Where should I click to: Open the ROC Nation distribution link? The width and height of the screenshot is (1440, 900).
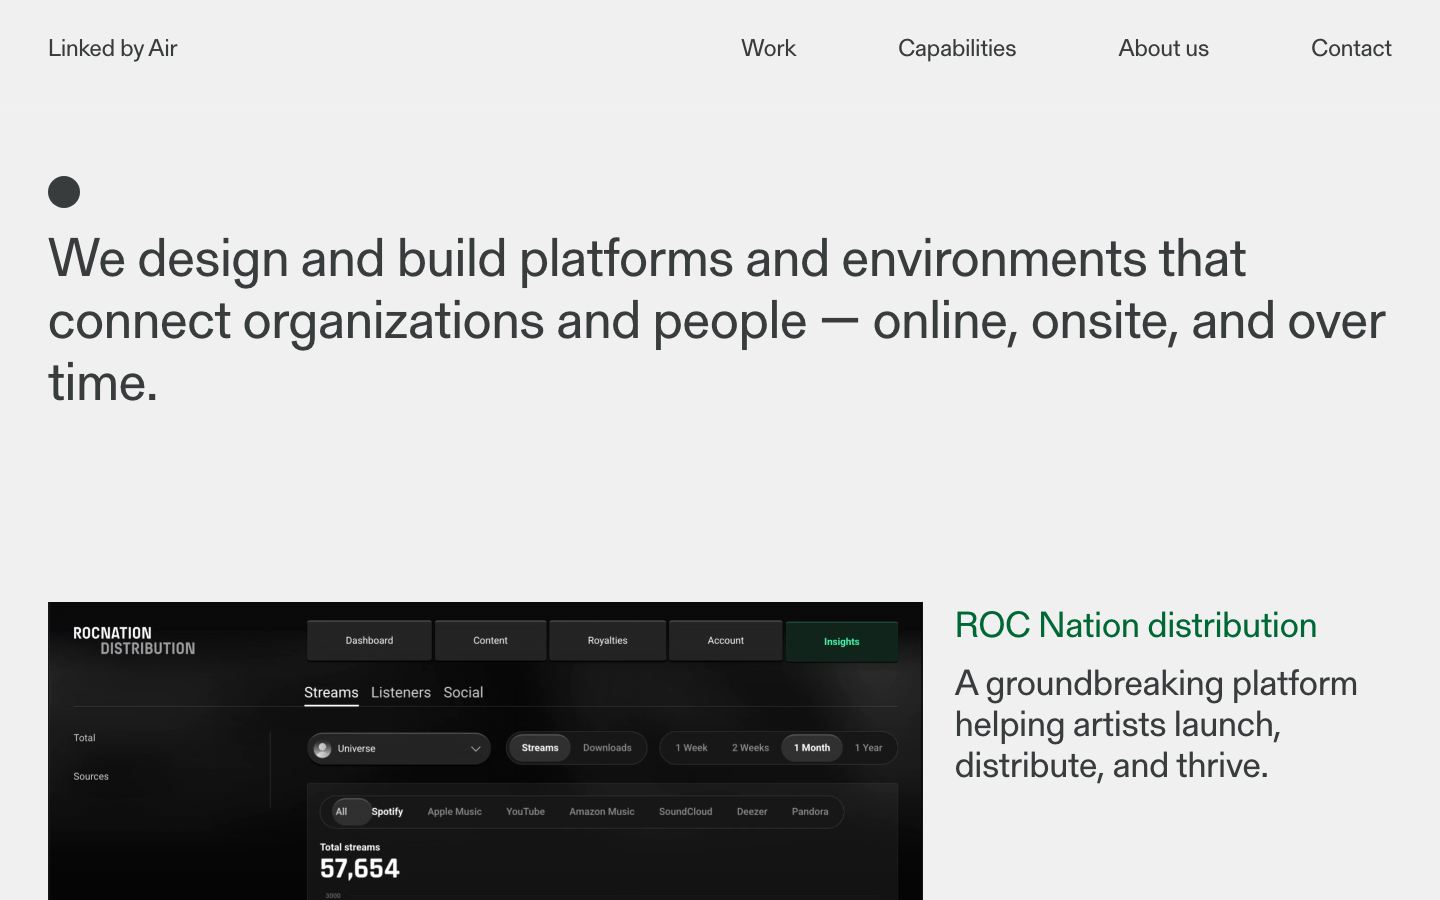pyautogui.click(x=1136, y=625)
